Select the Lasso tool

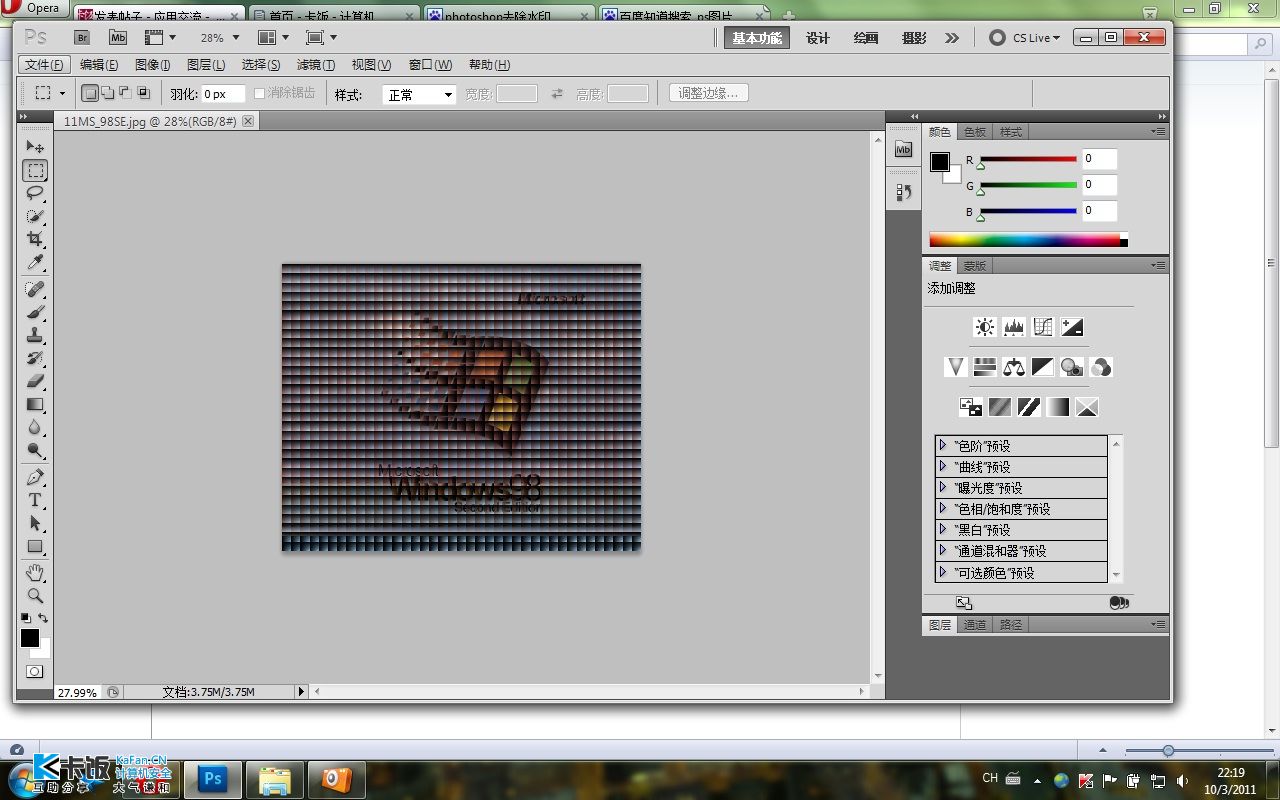pyautogui.click(x=35, y=193)
